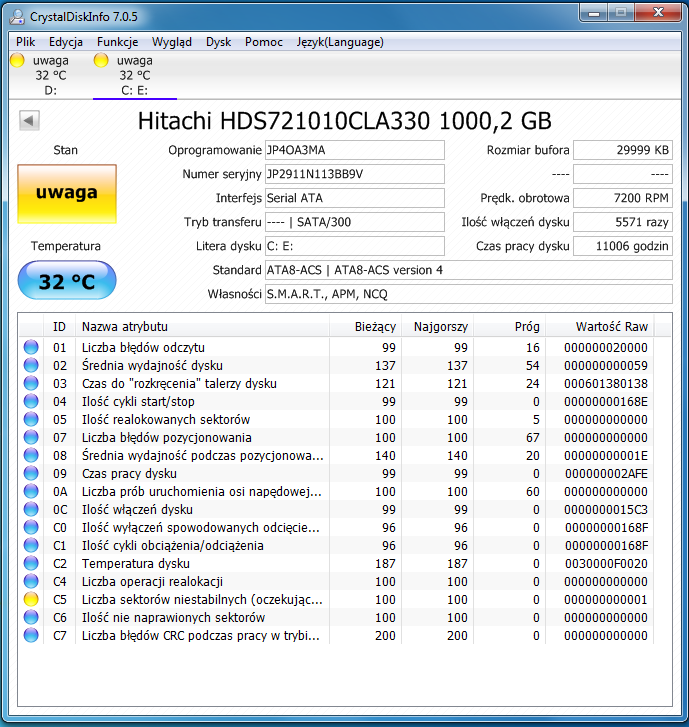Click the blue status orb for attribute 04
The width and height of the screenshot is (689, 727).
[x=31, y=401]
